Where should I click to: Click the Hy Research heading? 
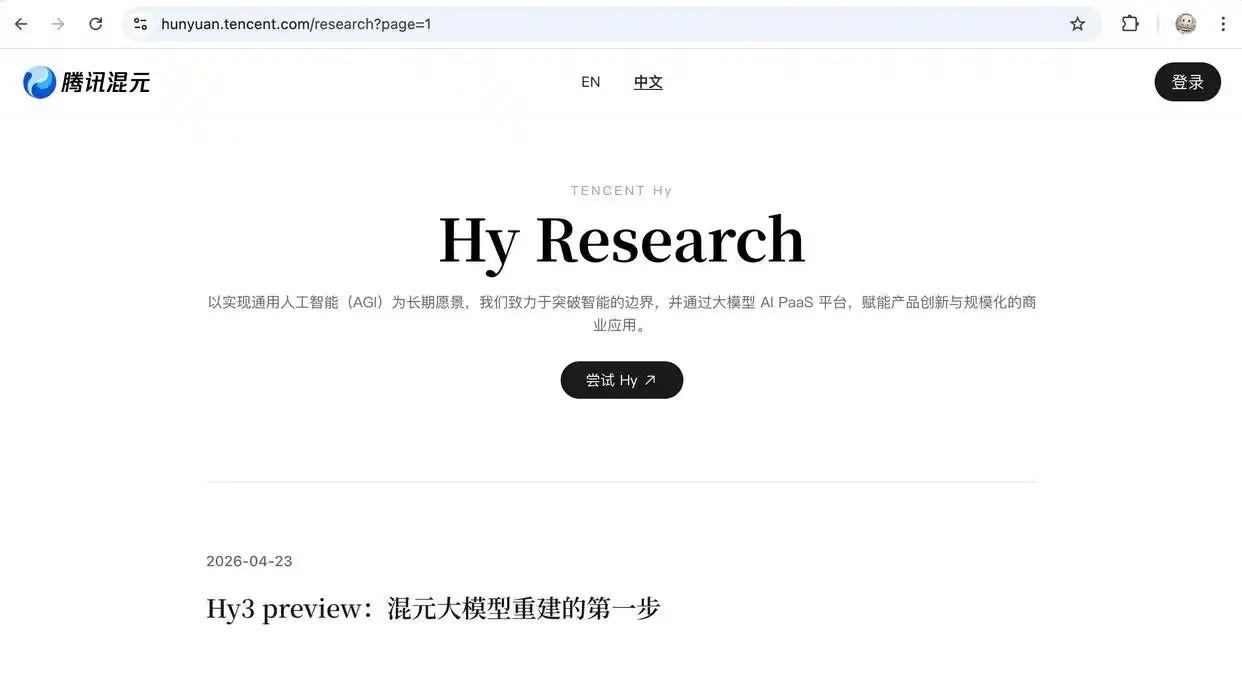(621, 240)
